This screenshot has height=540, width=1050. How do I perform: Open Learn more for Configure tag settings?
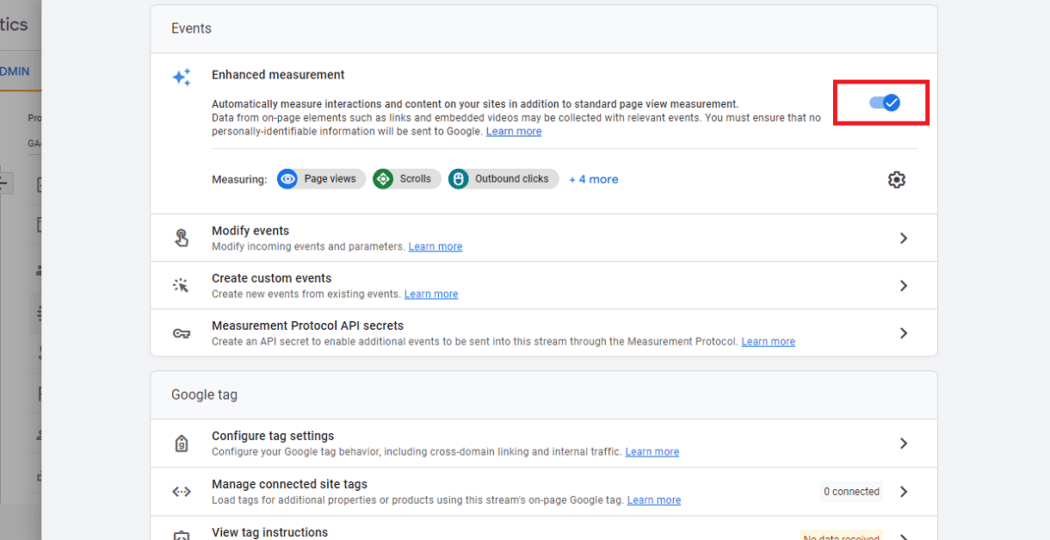click(652, 452)
